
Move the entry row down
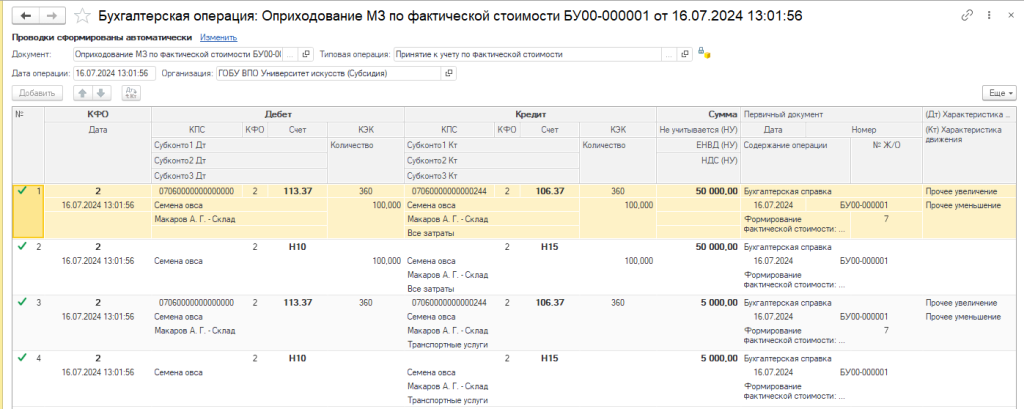click(x=101, y=92)
